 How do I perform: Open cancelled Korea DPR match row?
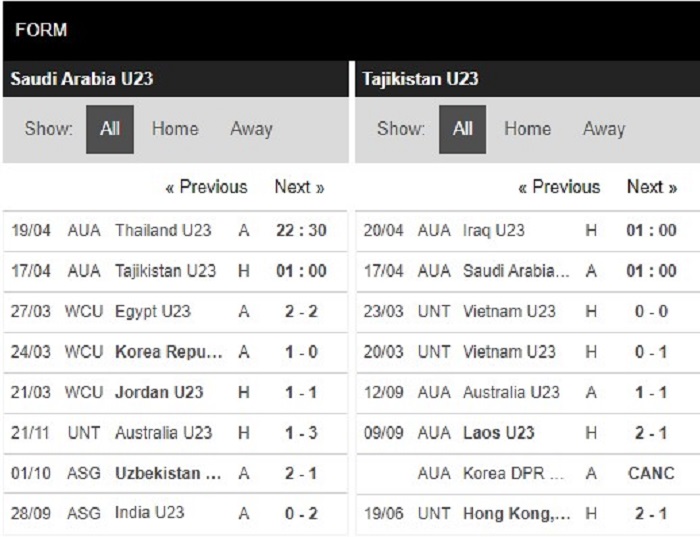coord(528,473)
